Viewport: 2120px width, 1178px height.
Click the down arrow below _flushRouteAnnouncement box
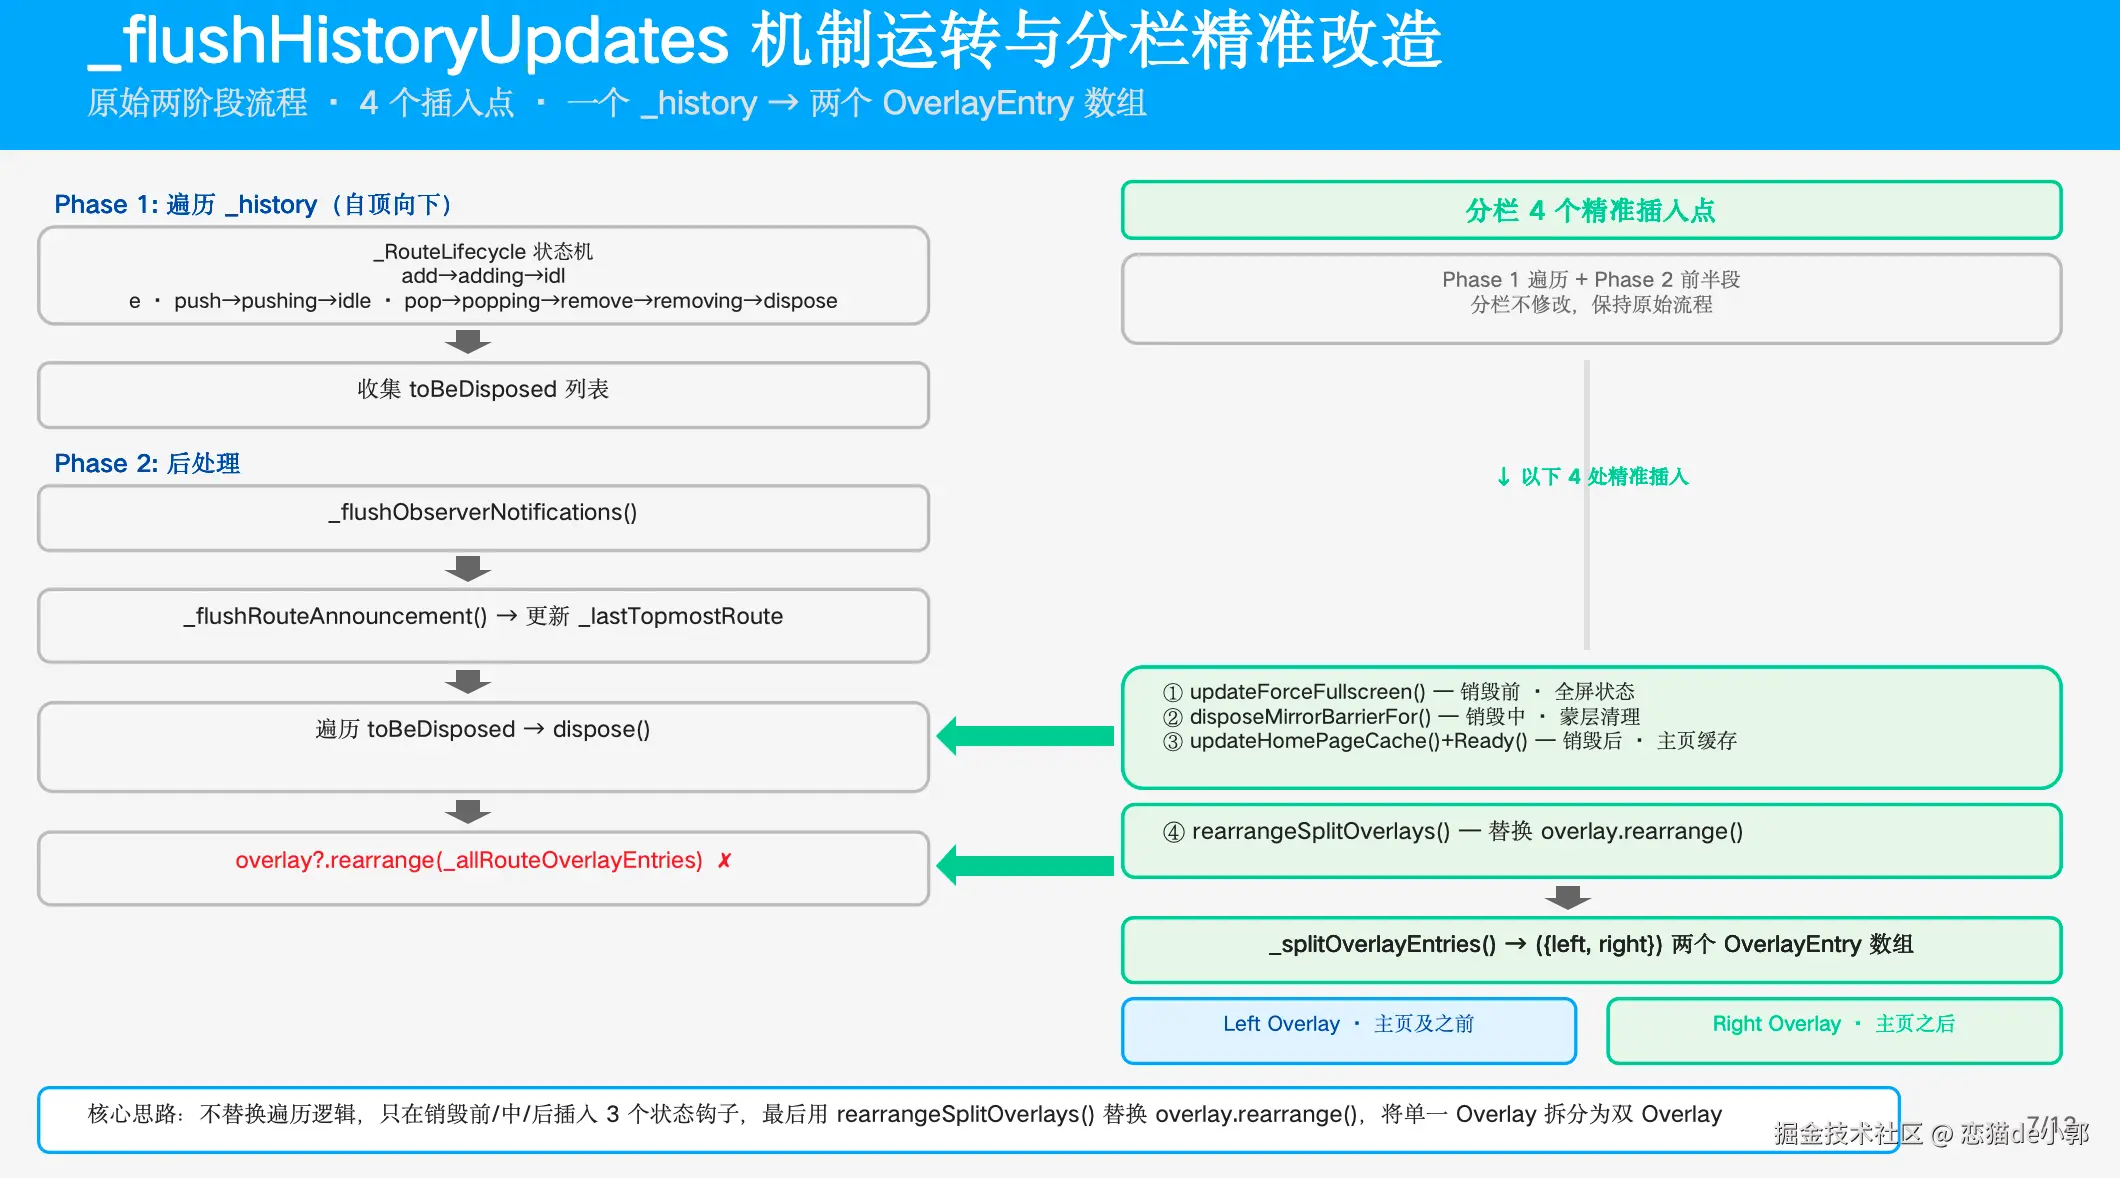pyautogui.click(x=468, y=682)
